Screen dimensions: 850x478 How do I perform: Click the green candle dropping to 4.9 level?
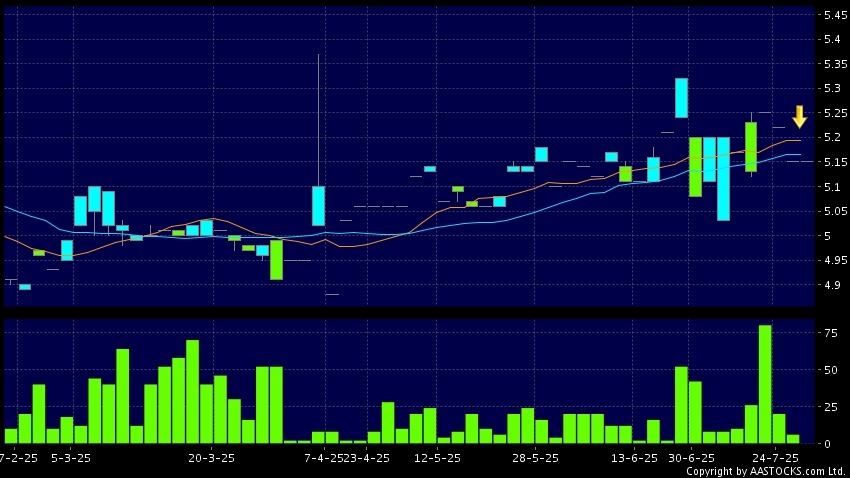[x=276, y=260]
